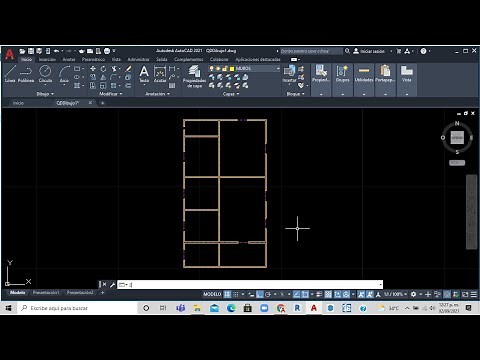Click the ViewCube top face
Image resolution: width=480 pixels, height=360 pixels.
click(457, 137)
